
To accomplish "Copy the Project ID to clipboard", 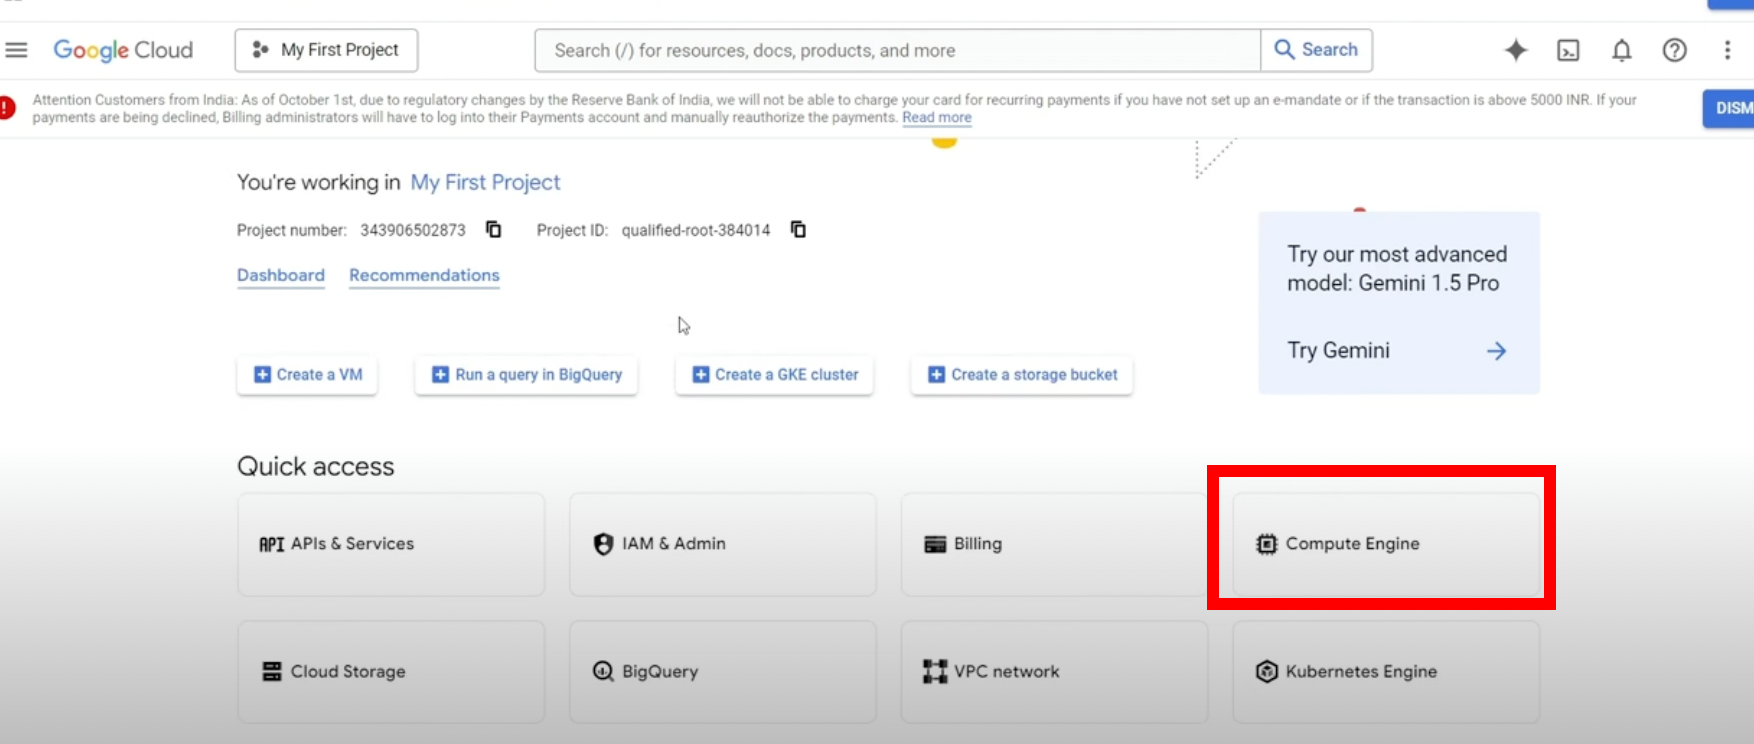I will (x=798, y=230).
